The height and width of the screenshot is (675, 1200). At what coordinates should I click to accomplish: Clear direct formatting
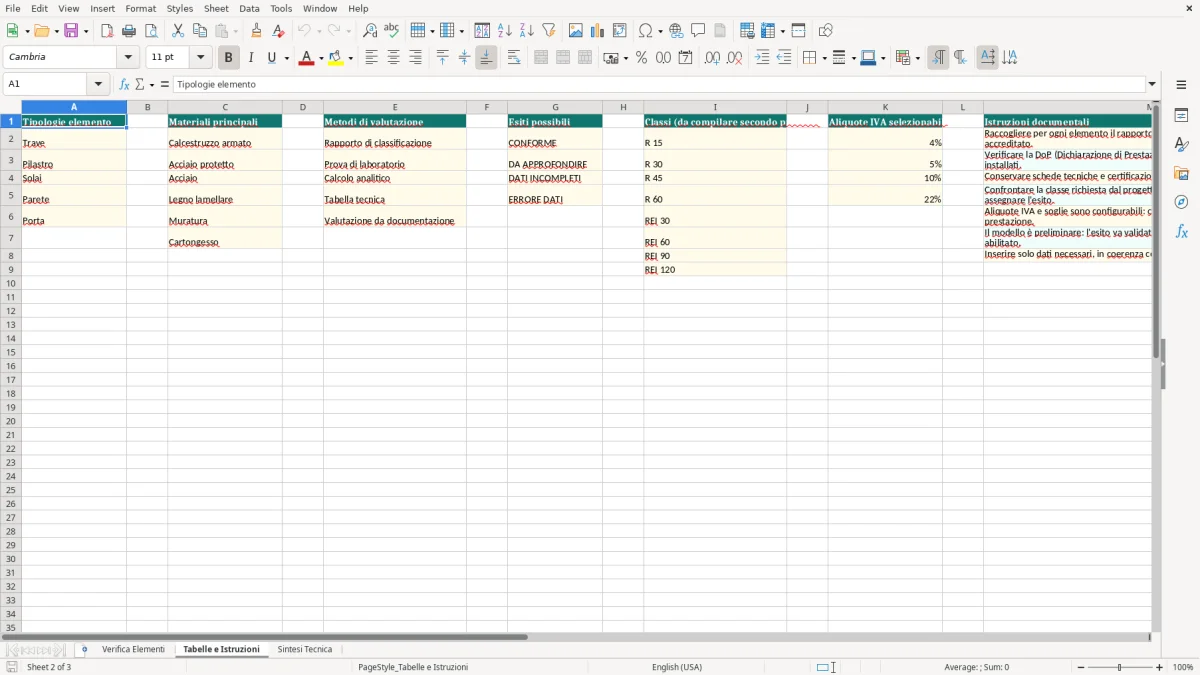(x=279, y=31)
